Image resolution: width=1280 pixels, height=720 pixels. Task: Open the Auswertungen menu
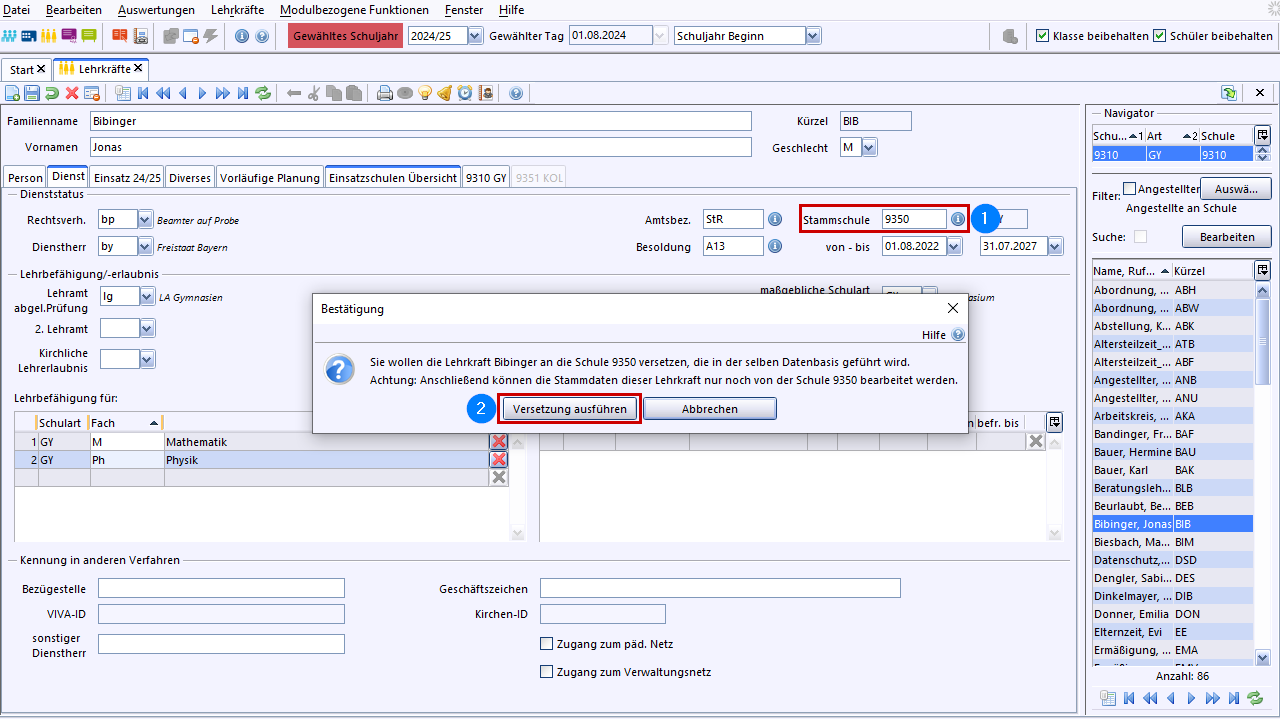(x=156, y=10)
